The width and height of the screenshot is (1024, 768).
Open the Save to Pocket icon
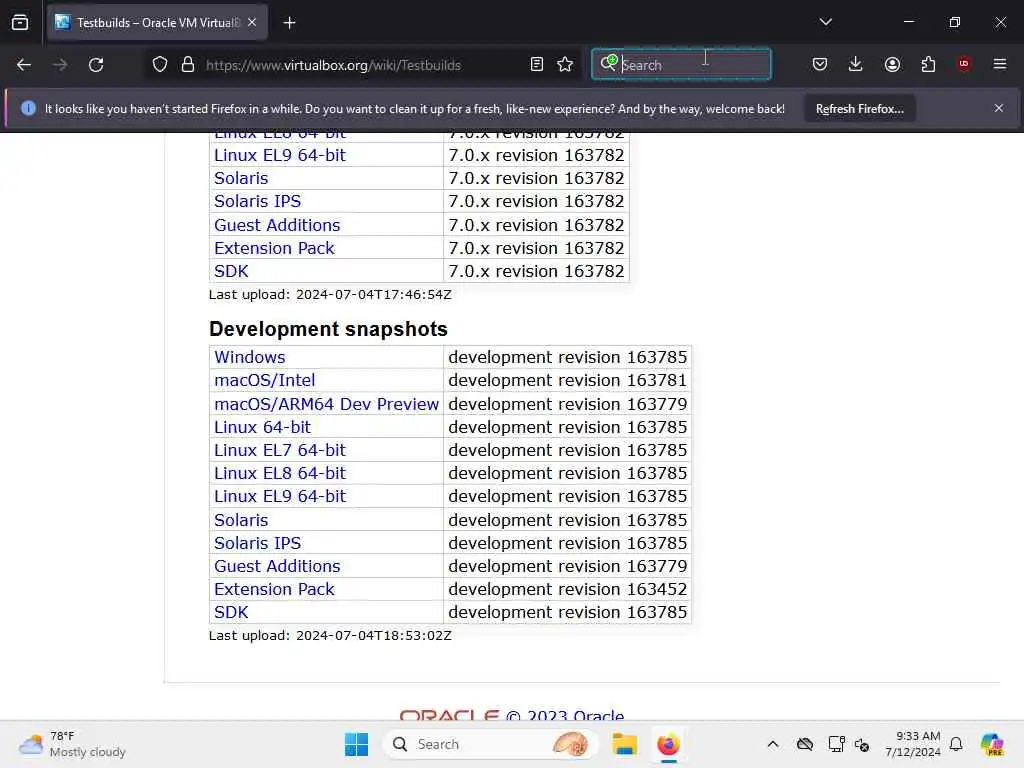(x=820, y=64)
